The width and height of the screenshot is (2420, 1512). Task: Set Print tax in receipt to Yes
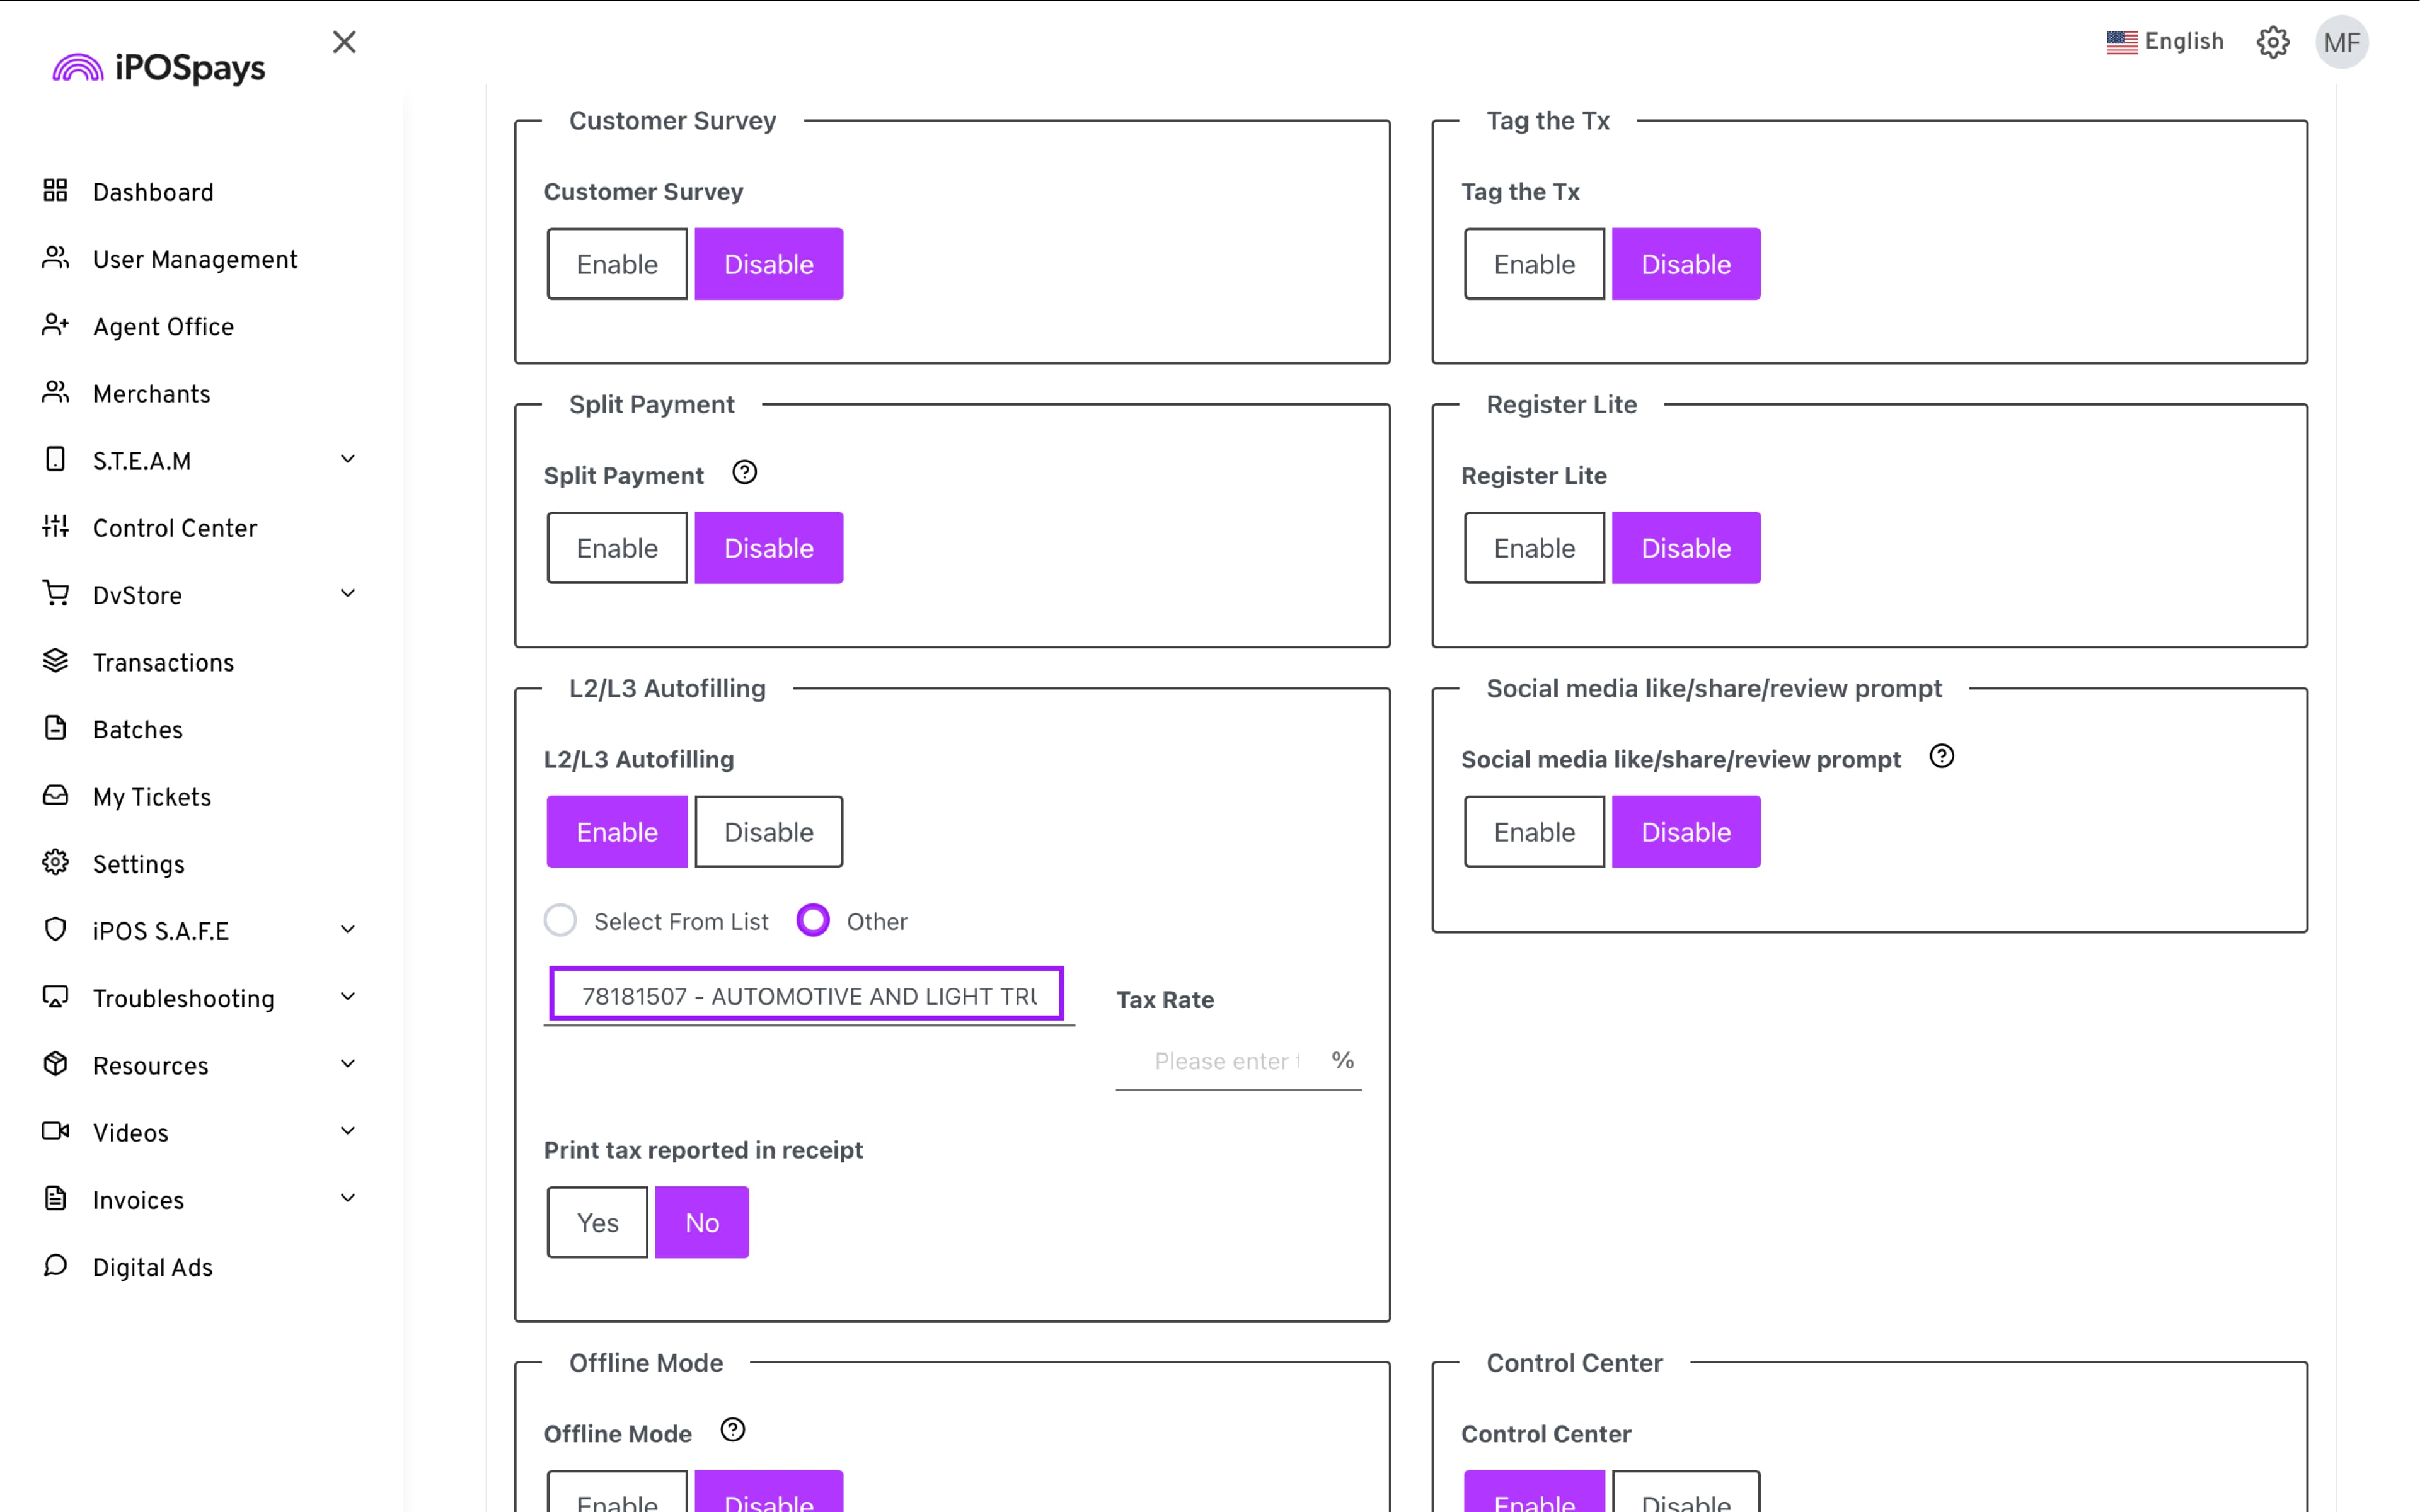point(597,1222)
